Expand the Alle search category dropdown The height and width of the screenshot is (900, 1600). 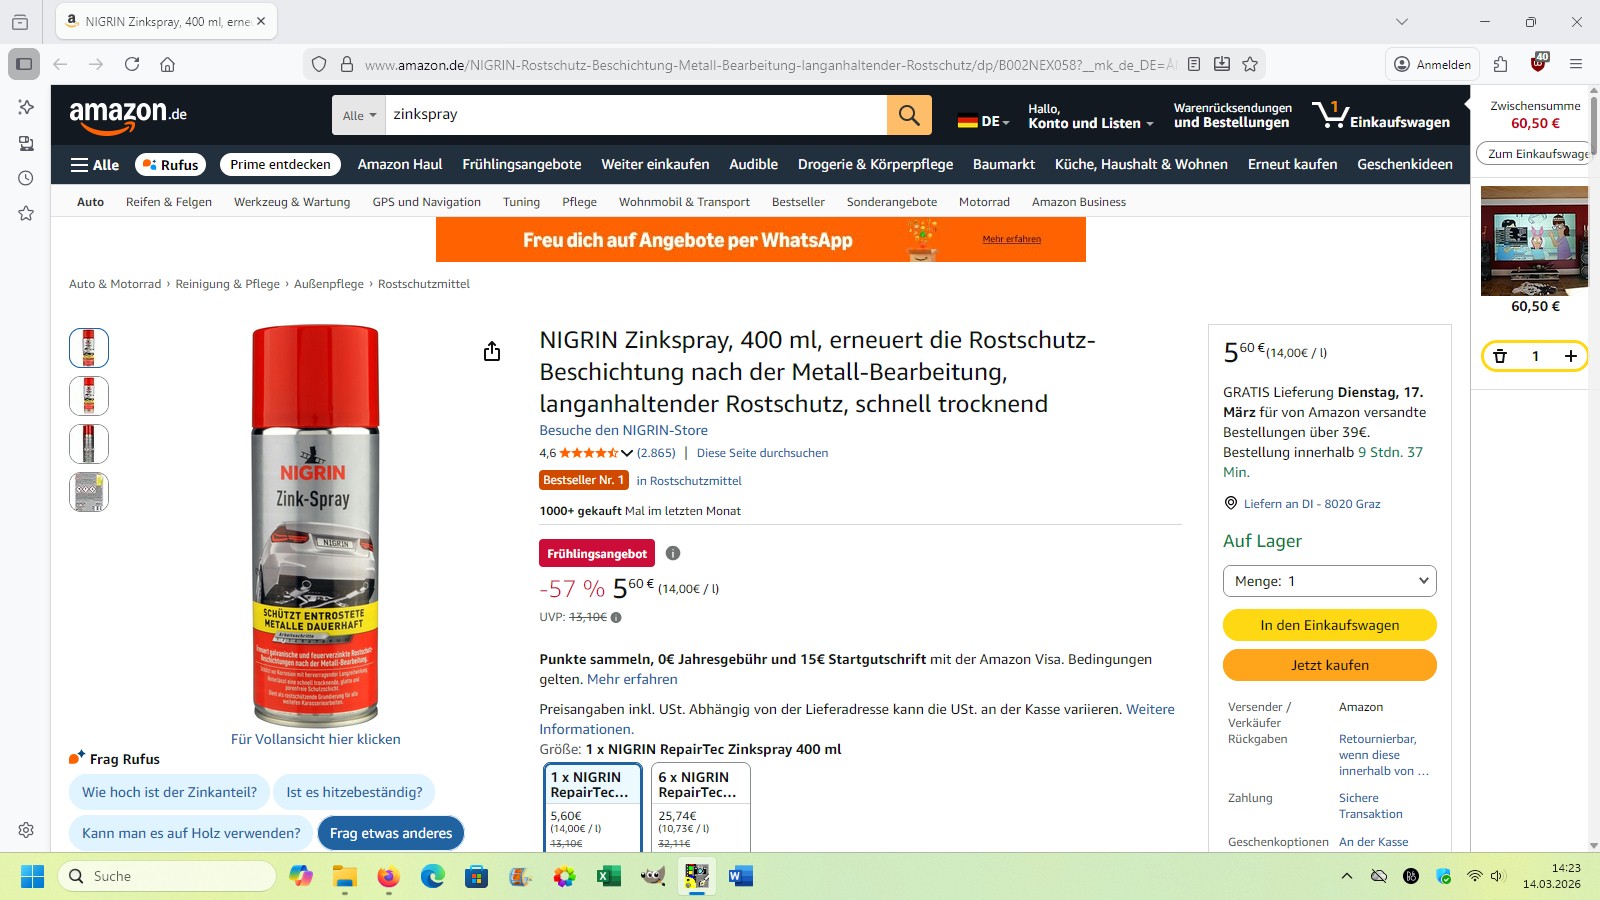(359, 115)
